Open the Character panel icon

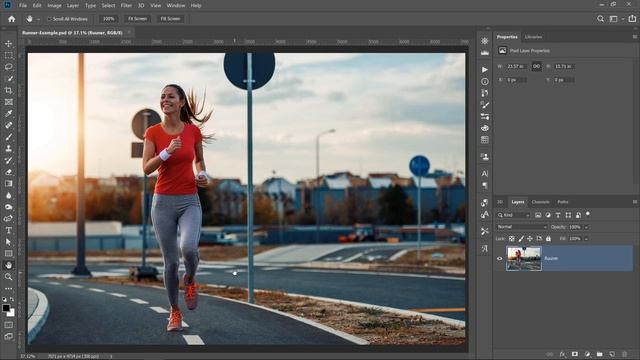click(484, 173)
